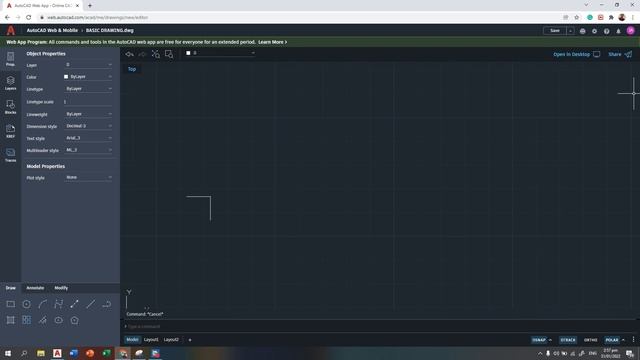Open the Blocks panel in the sidebar
The width and height of the screenshot is (640, 360).
[10, 107]
